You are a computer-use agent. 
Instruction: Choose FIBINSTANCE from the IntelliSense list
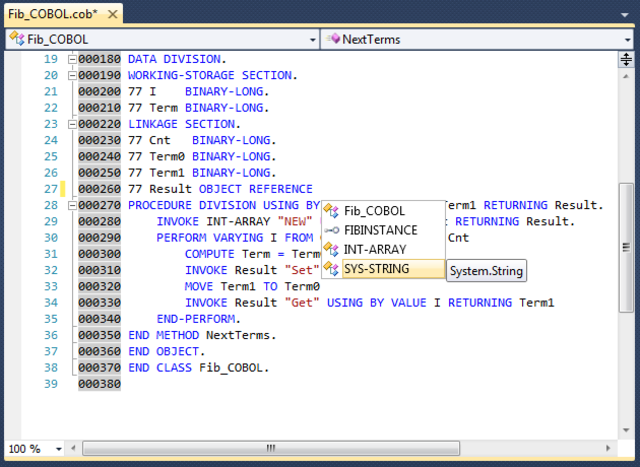point(383,230)
